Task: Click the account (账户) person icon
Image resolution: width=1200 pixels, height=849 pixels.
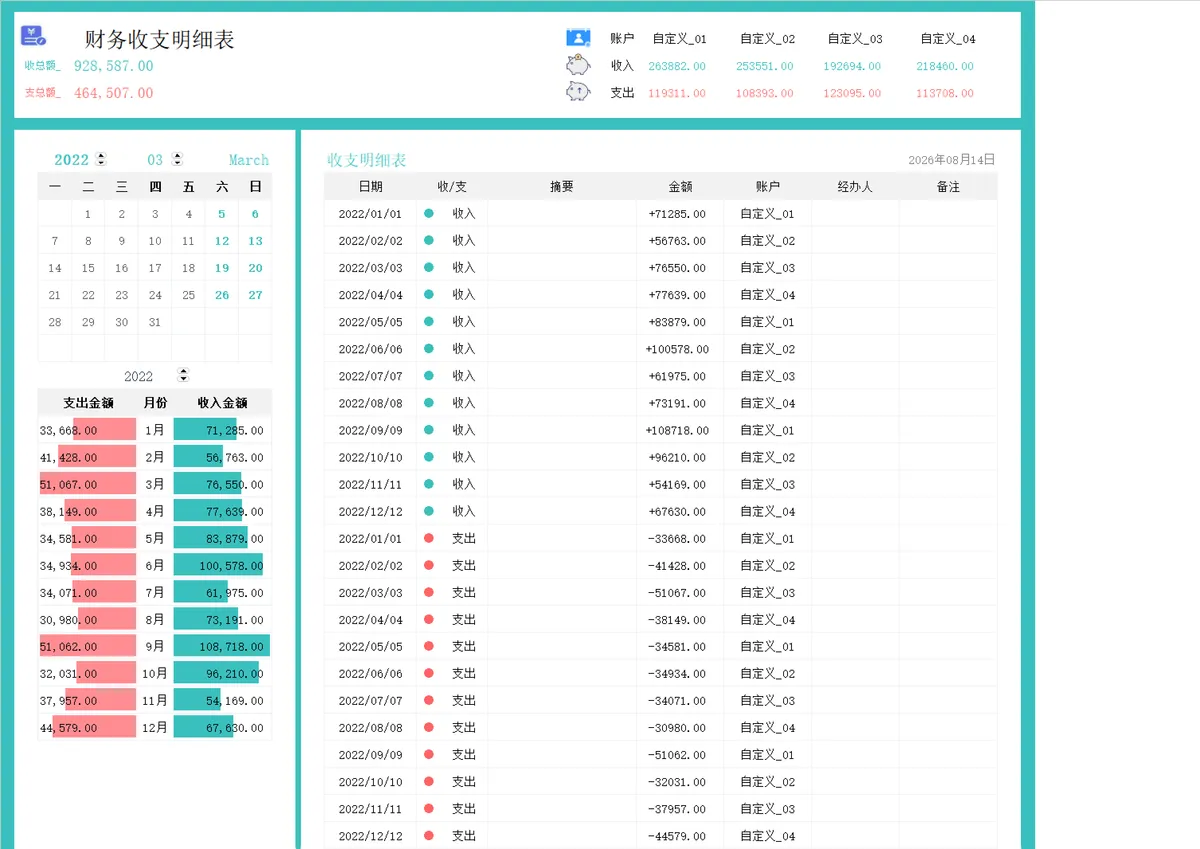Action: 578,38
